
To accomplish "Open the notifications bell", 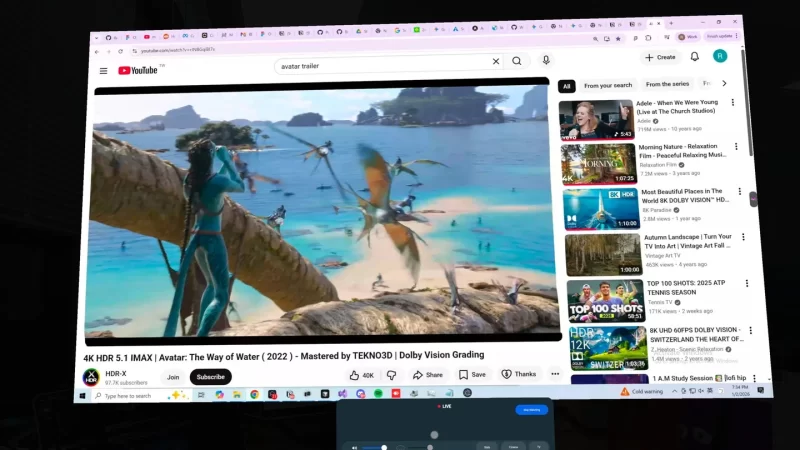I will 693,57.
